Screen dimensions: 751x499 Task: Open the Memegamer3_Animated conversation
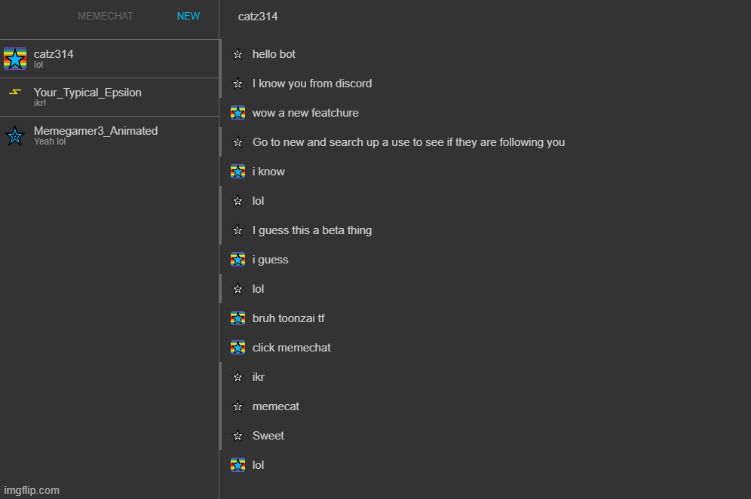click(110, 135)
